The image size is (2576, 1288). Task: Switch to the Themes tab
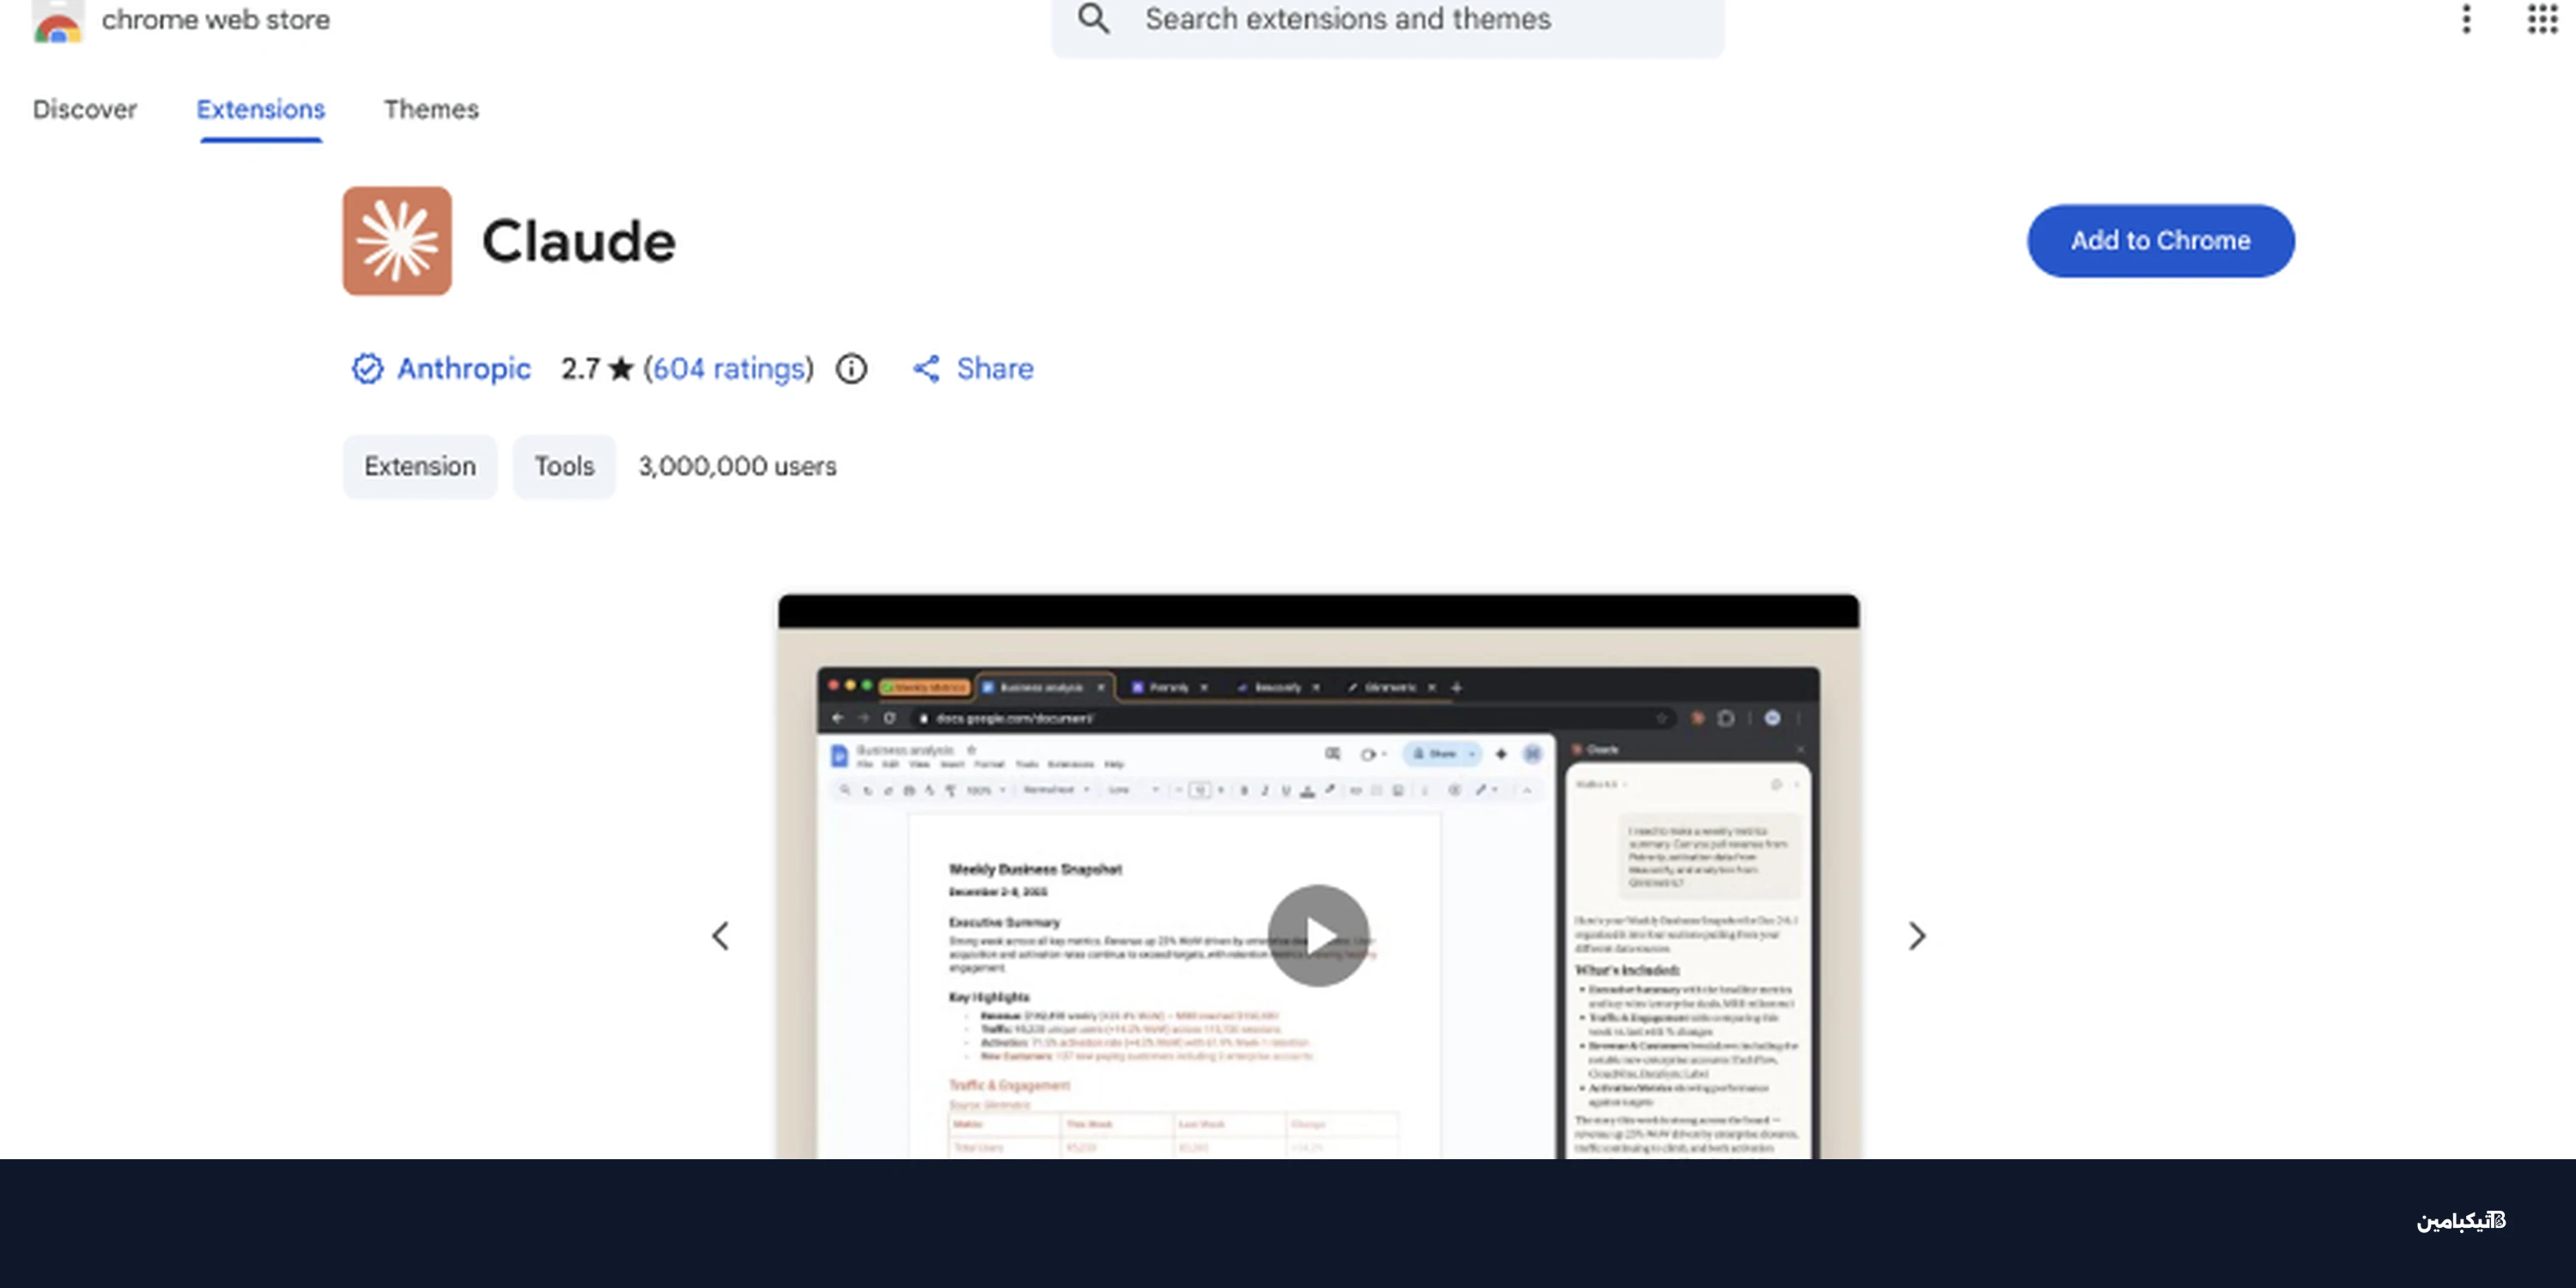pyautogui.click(x=431, y=109)
